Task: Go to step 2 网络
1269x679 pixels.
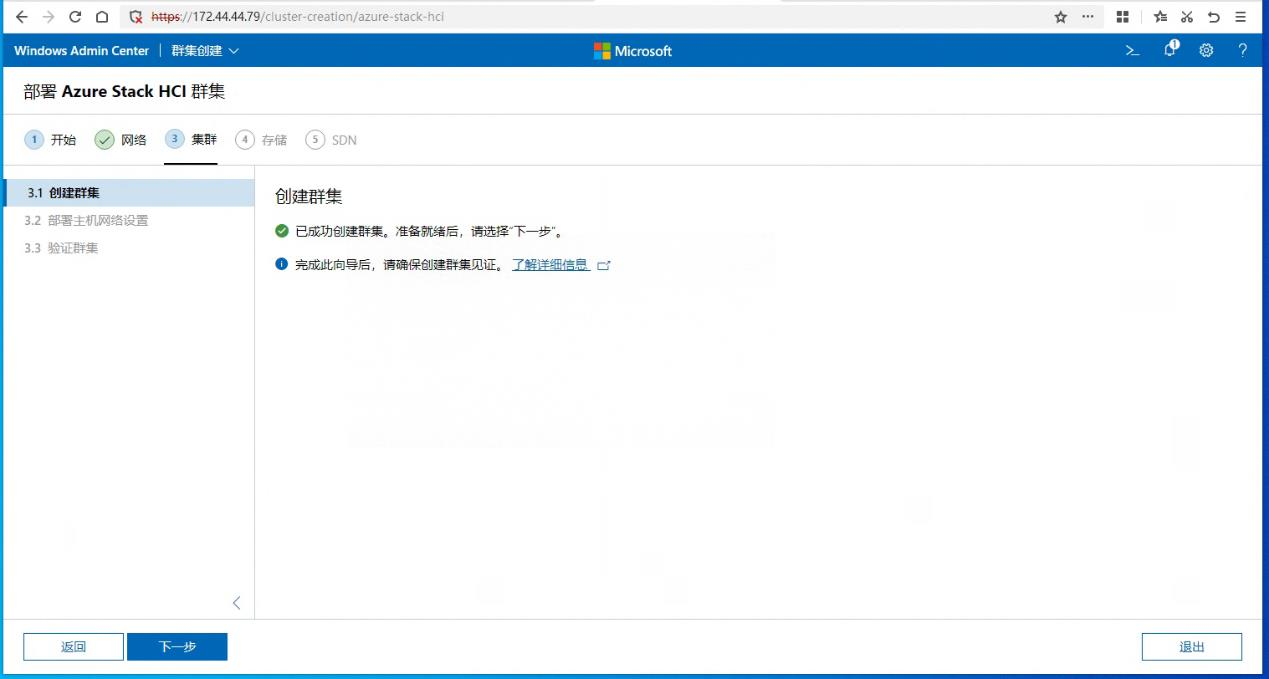Action: (121, 140)
